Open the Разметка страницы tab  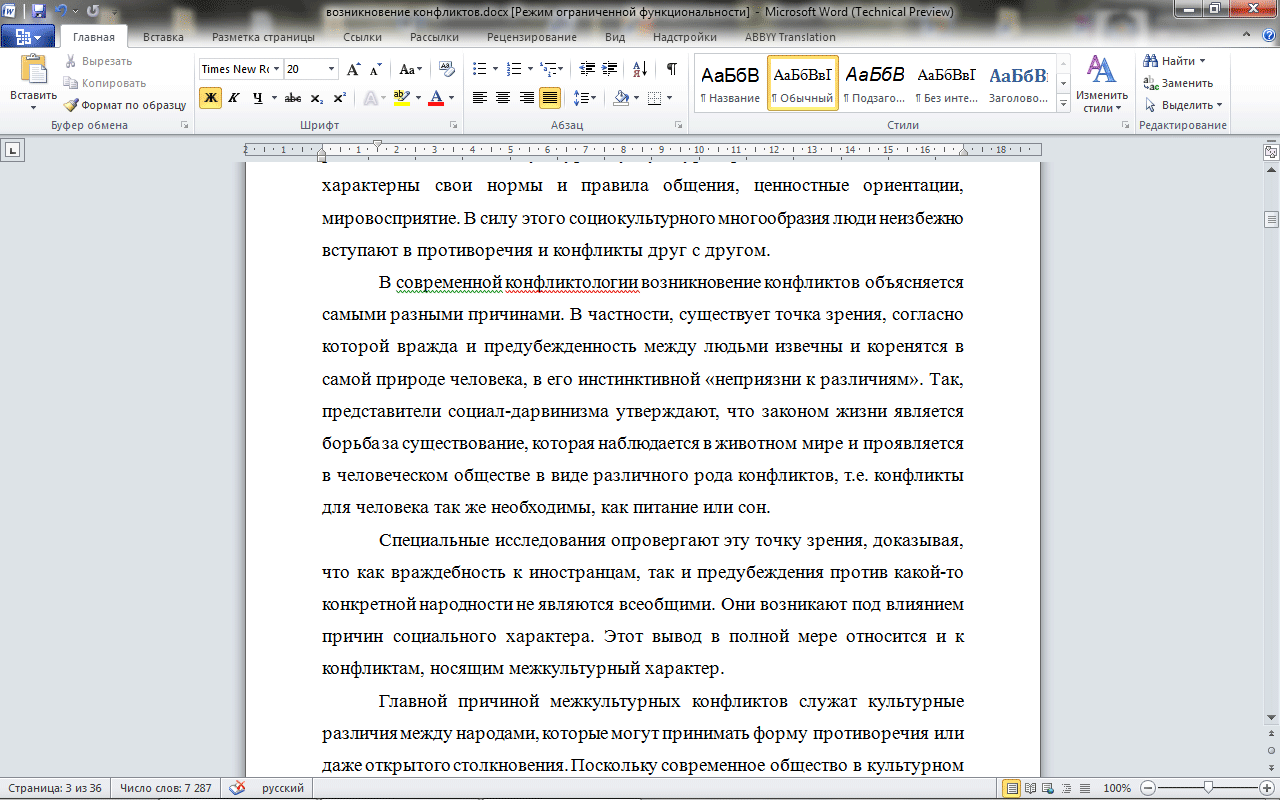pyautogui.click(x=263, y=37)
